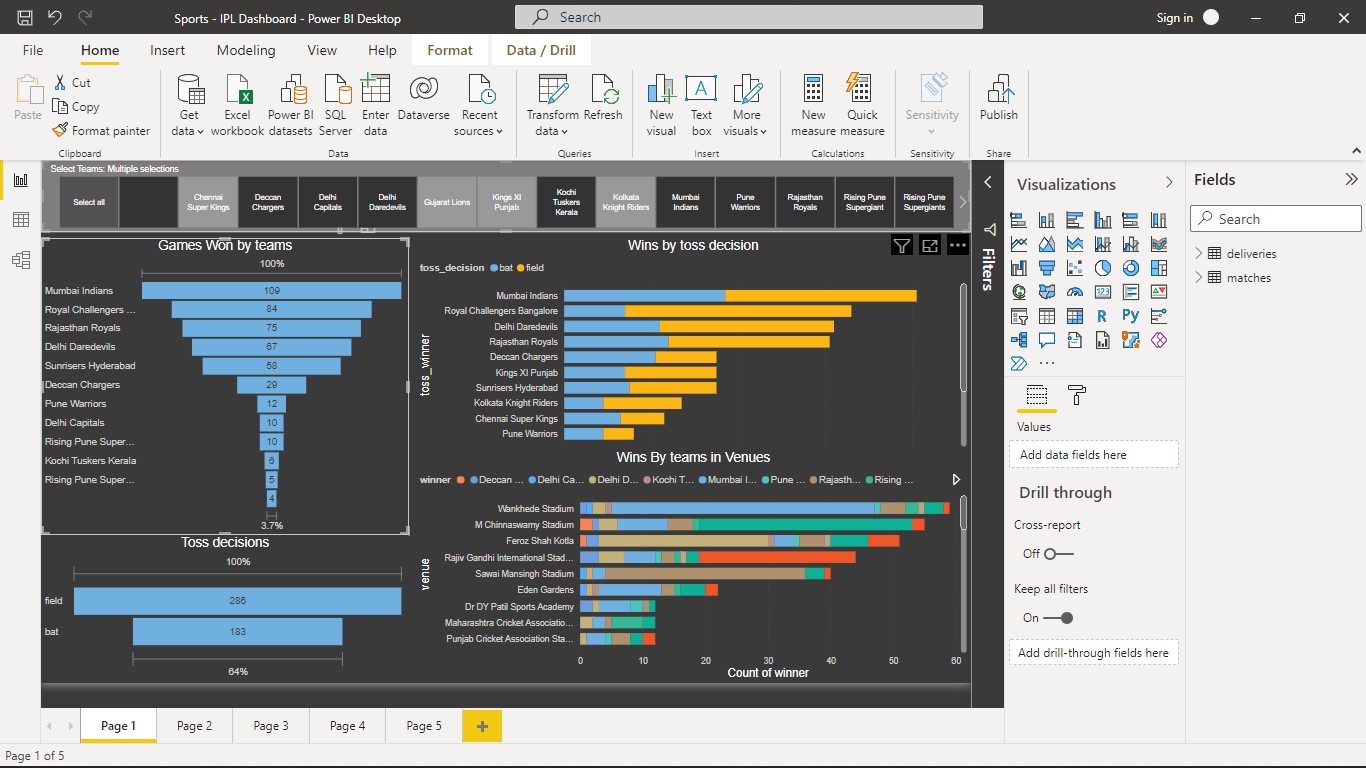Collapse the Fields pane

click(x=1351, y=180)
